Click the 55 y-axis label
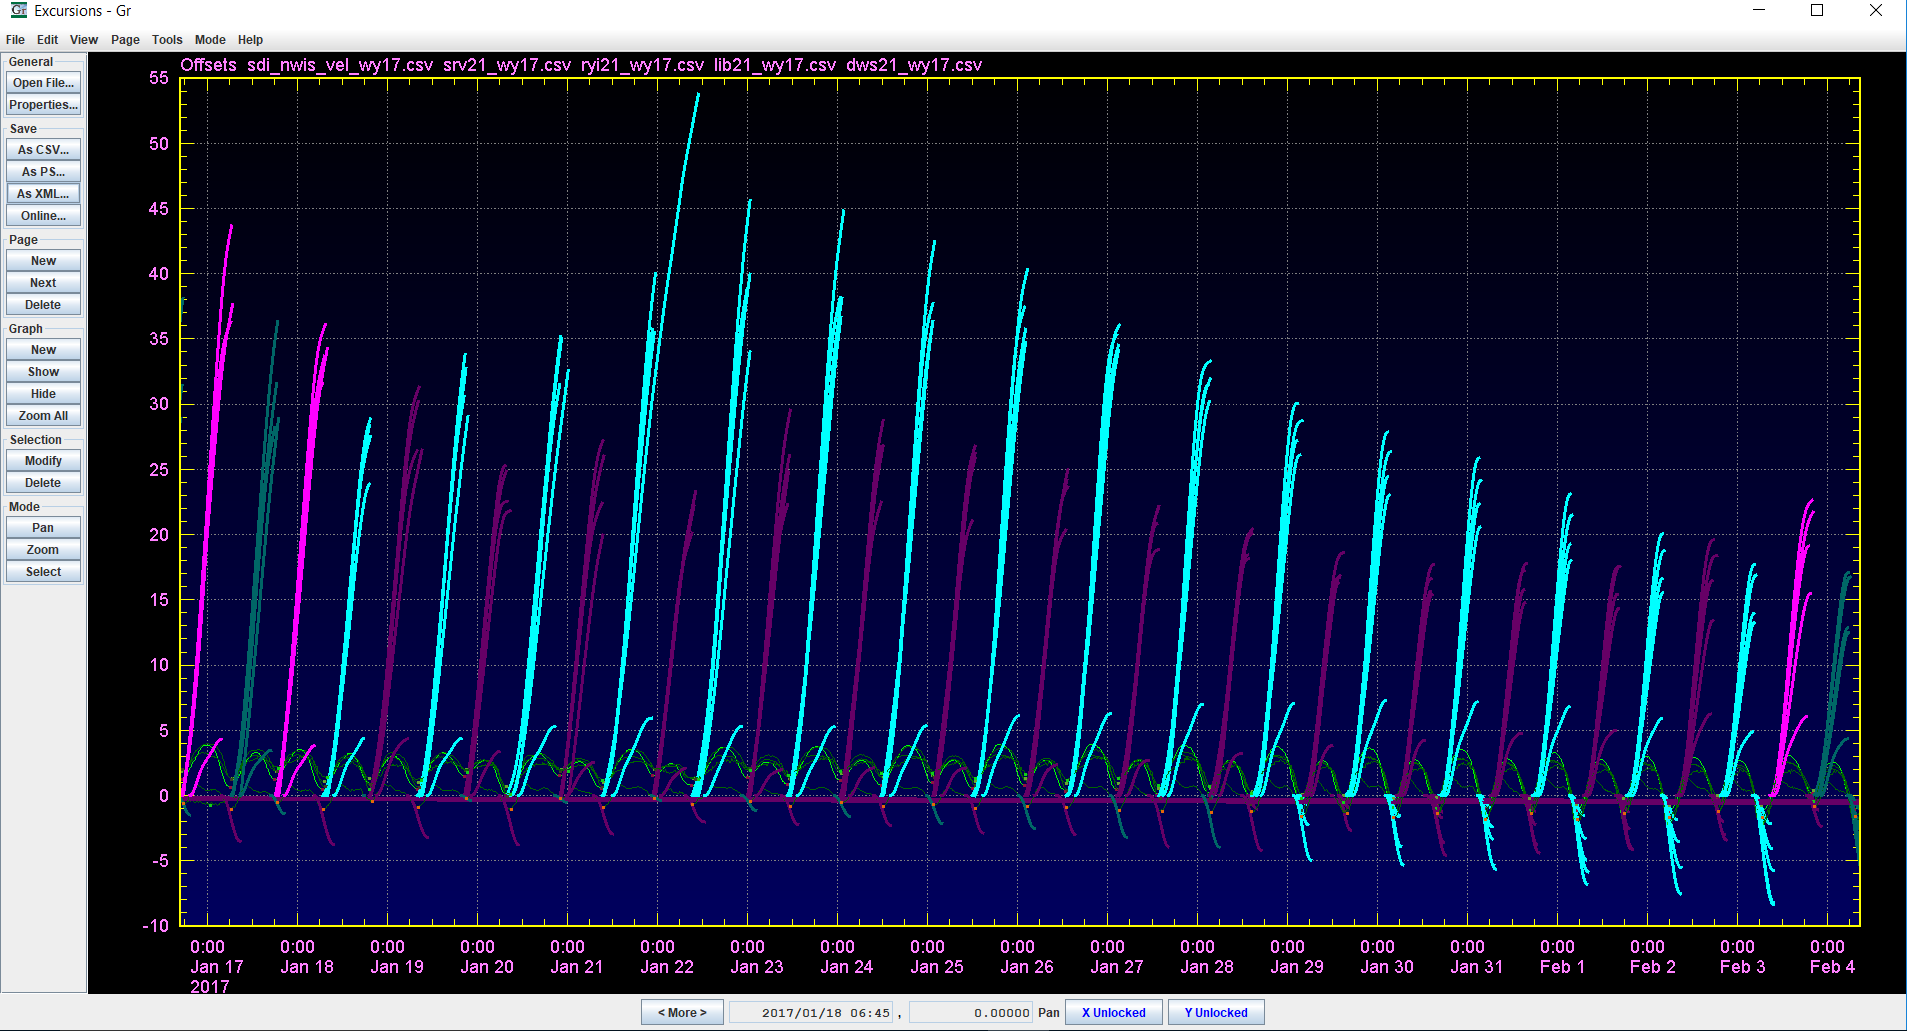Viewport: 1907px width, 1031px height. (159, 78)
